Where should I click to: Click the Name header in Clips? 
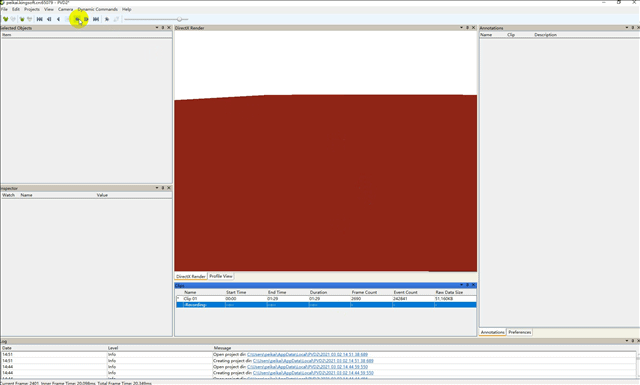[x=190, y=292]
